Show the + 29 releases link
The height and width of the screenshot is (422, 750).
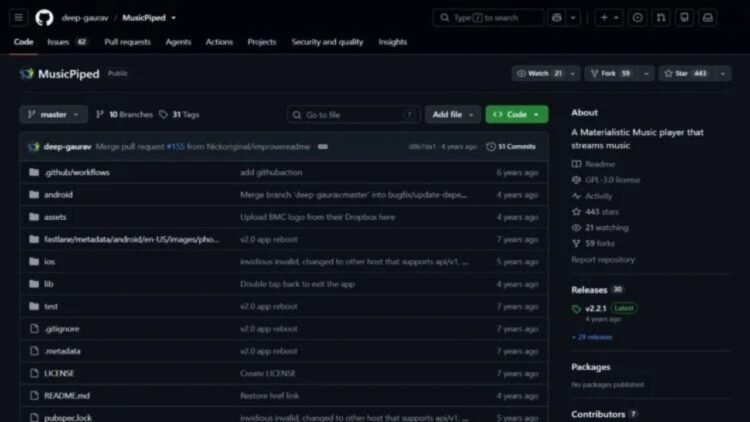(x=592, y=337)
